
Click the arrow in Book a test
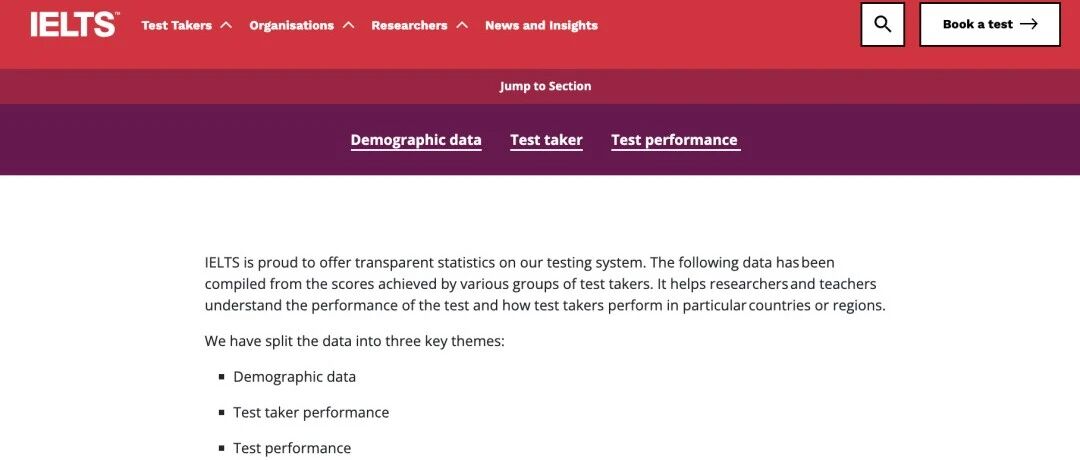coord(1028,24)
